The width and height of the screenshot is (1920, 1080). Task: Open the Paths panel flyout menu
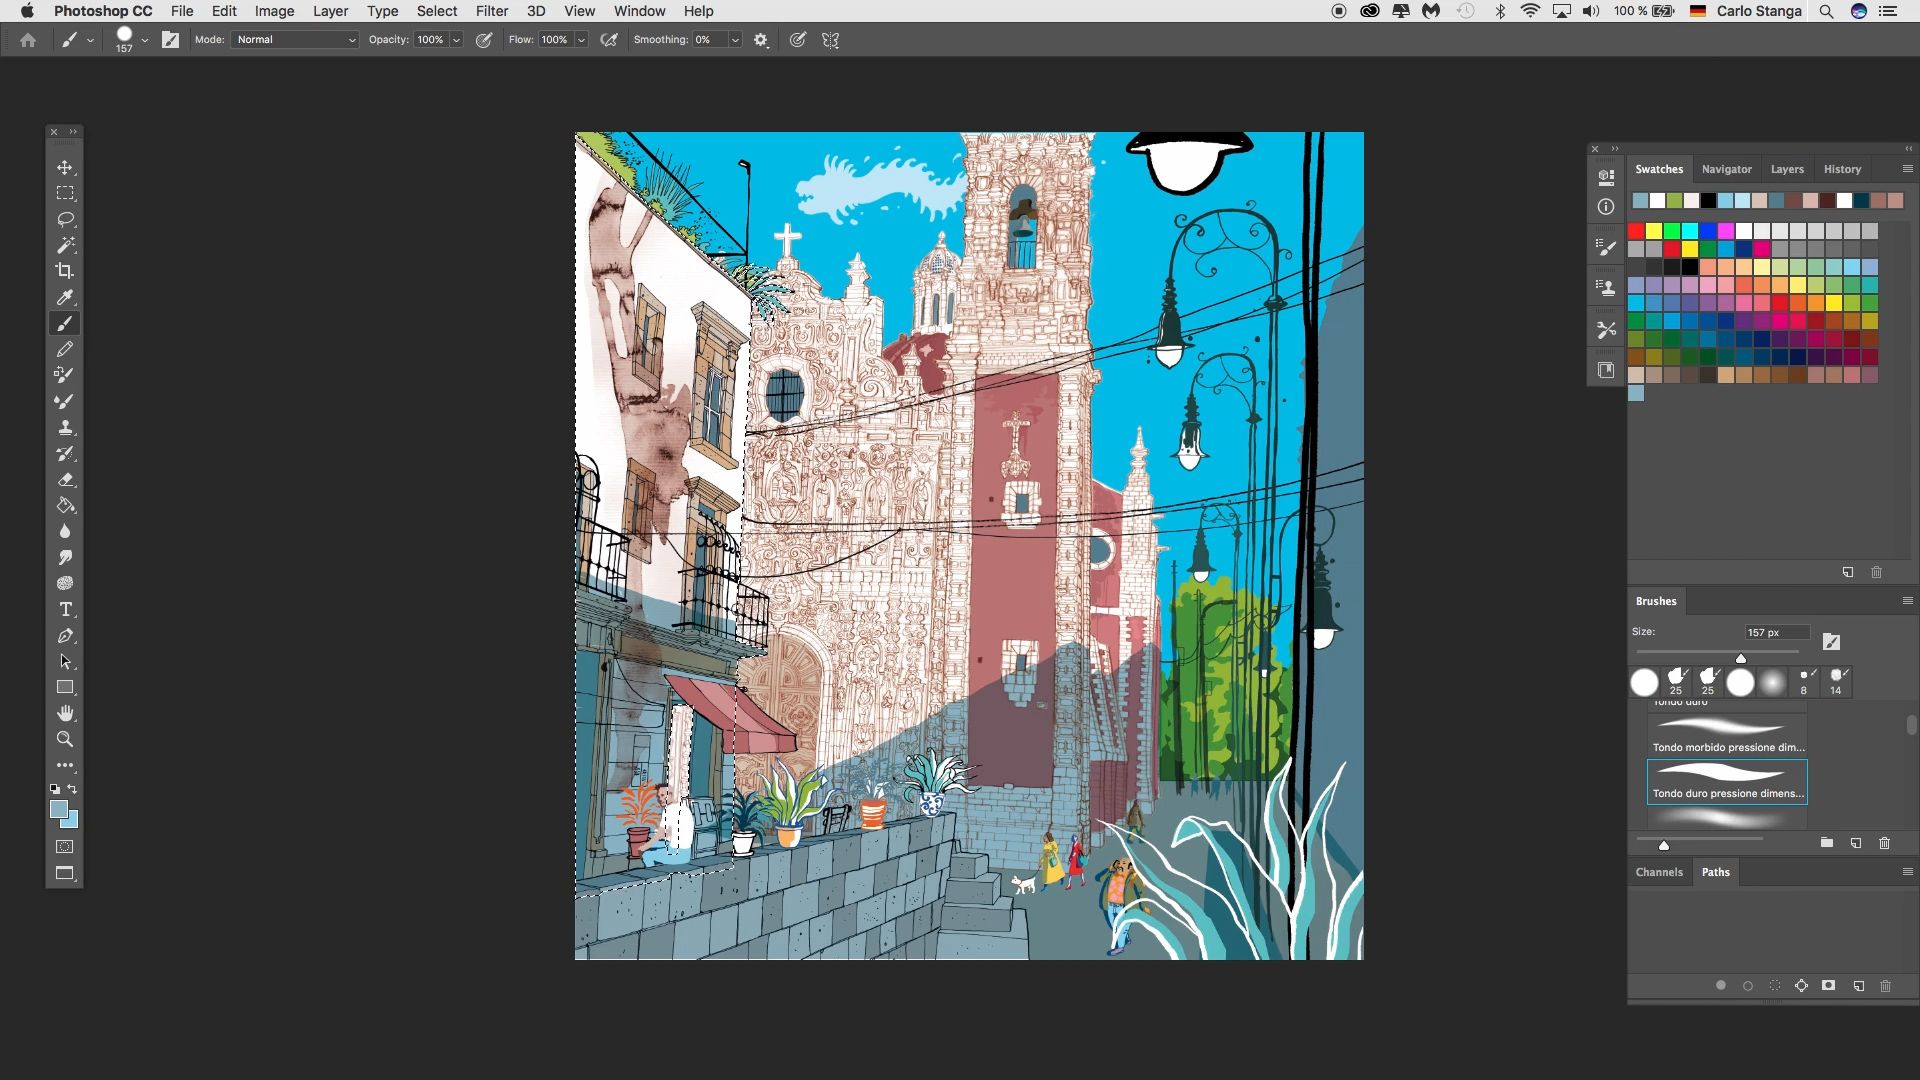click(1907, 872)
